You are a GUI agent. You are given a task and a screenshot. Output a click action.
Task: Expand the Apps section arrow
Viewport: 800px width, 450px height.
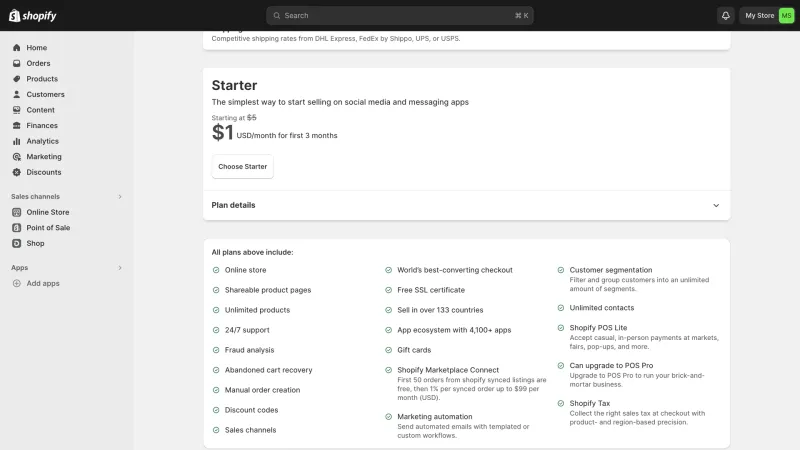120,267
